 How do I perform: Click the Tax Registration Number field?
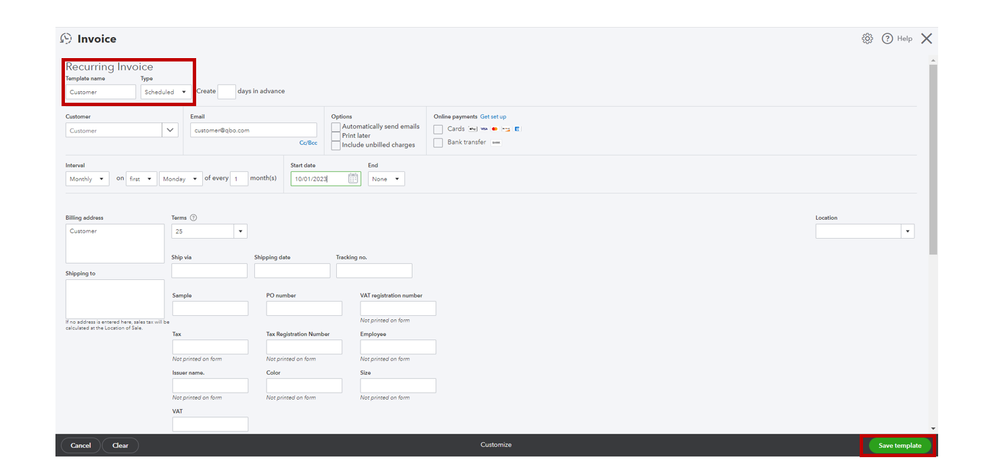coord(304,347)
